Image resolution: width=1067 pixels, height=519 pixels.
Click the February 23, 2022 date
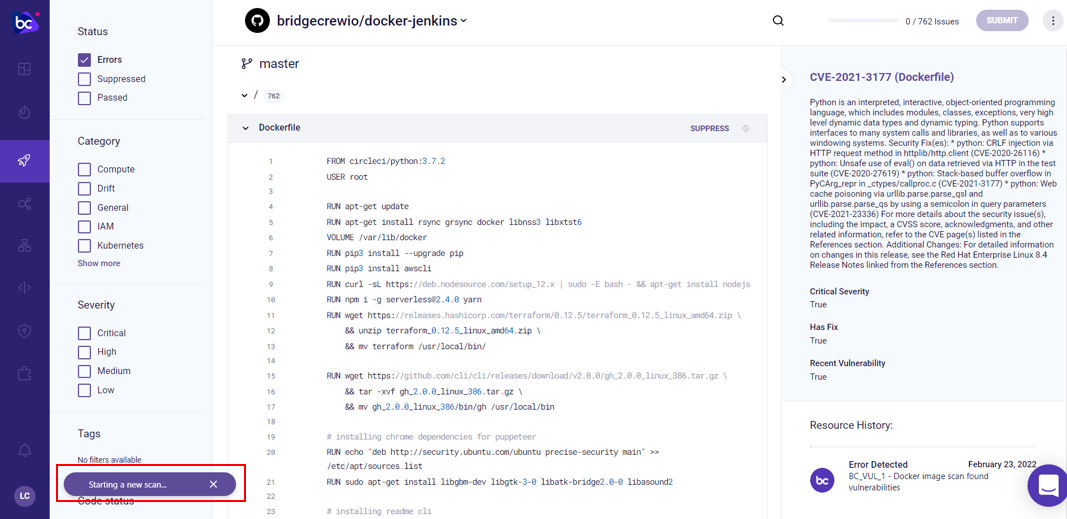click(1002, 464)
